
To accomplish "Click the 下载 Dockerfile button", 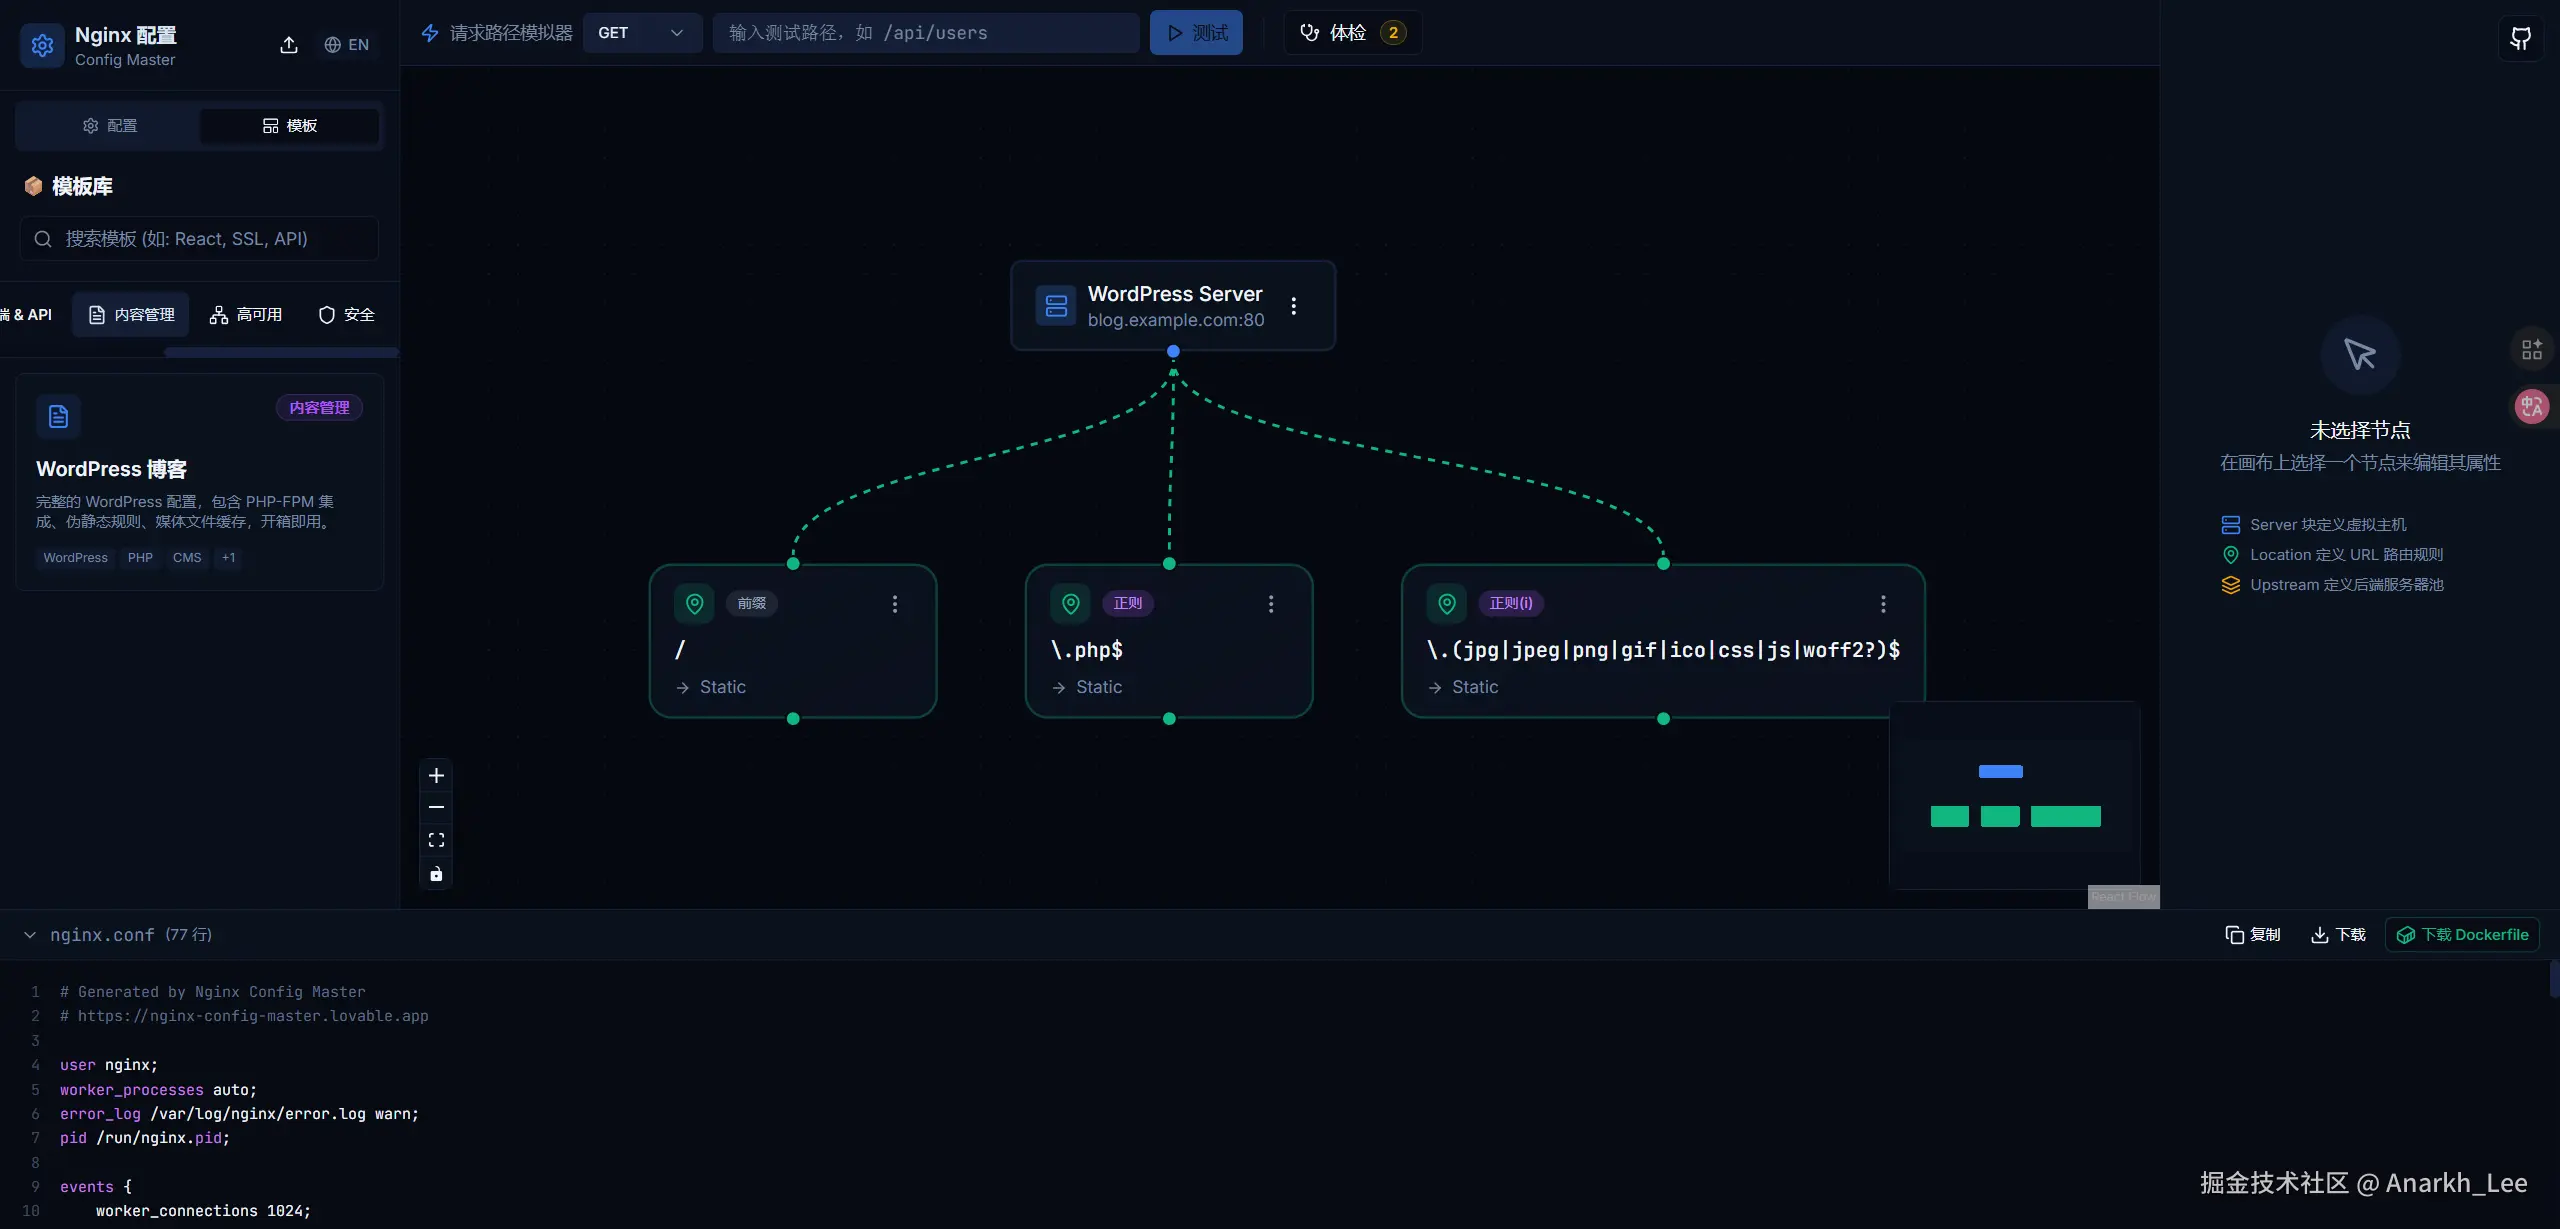I will tap(2462, 935).
